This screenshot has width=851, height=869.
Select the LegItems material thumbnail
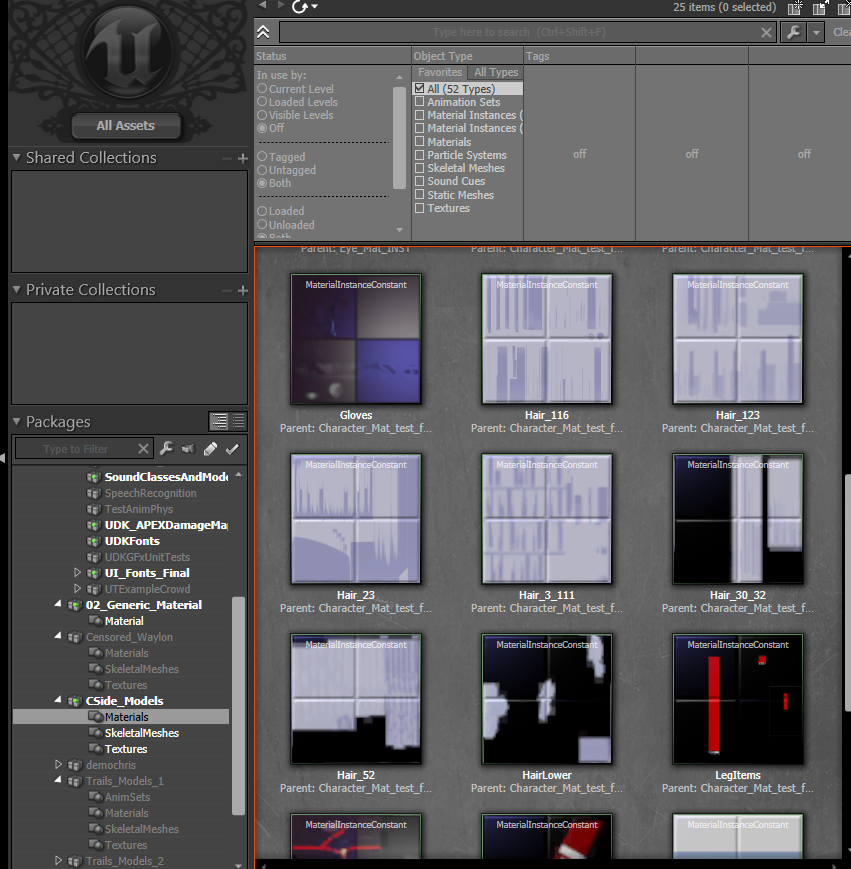coord(738,699)
